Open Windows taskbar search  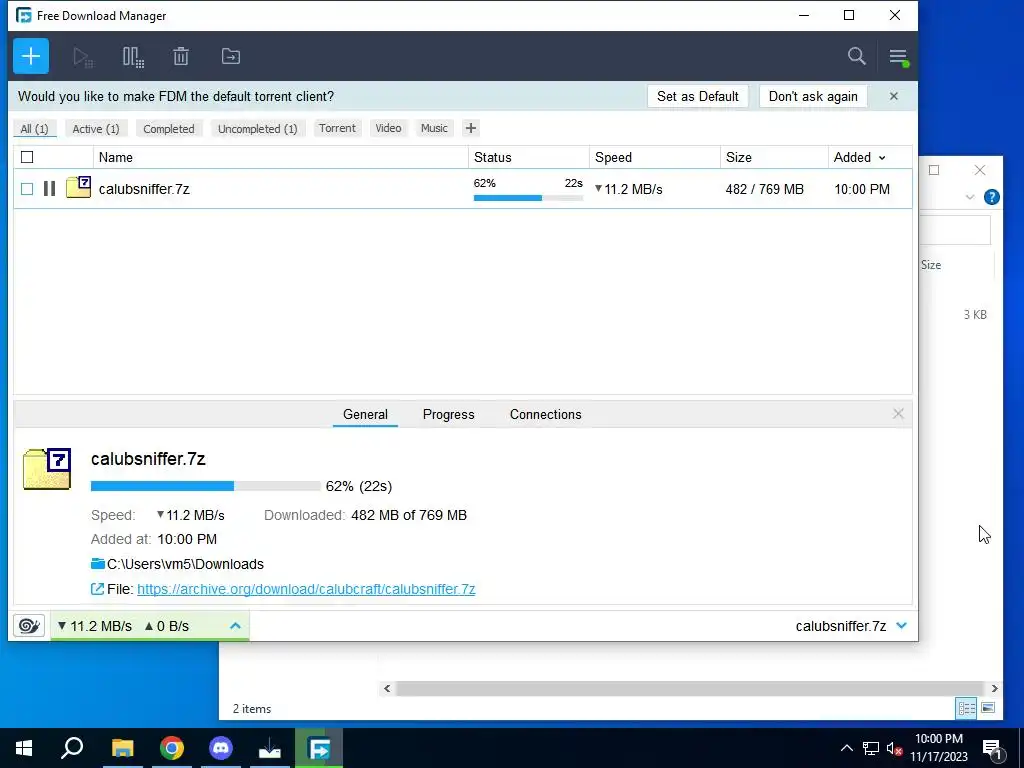tap(72, 748)
